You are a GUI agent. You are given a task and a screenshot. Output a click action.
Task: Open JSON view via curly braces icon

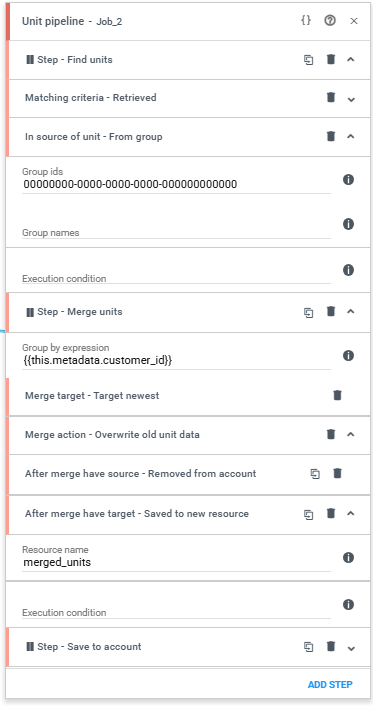[x=306, y=21]
